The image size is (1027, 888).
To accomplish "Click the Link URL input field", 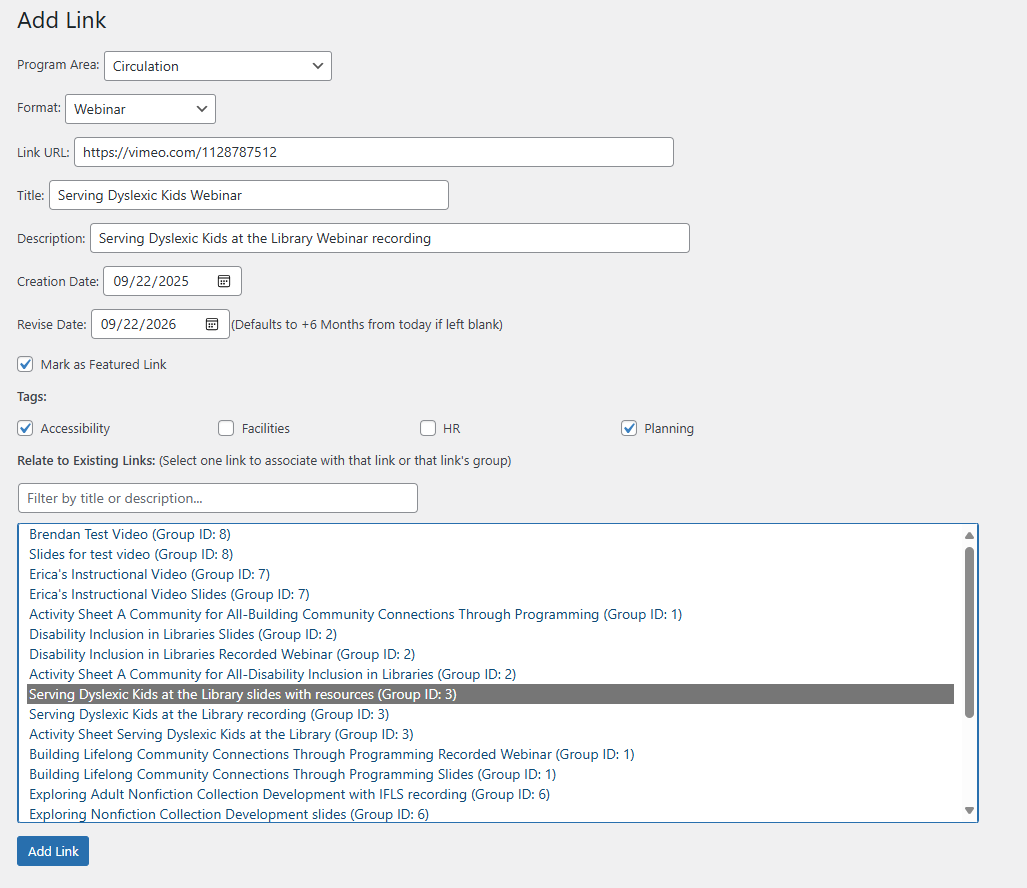I will coord(373,152).
